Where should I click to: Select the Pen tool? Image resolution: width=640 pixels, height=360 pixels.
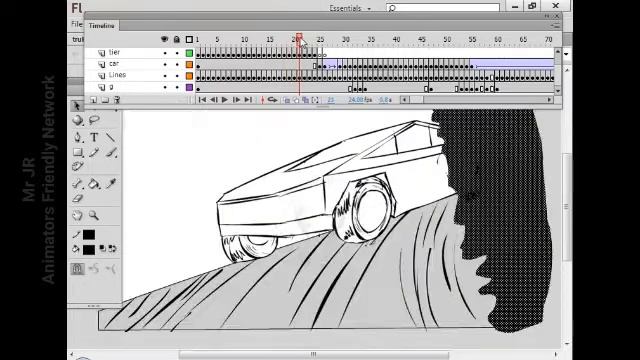click(77, 137)
